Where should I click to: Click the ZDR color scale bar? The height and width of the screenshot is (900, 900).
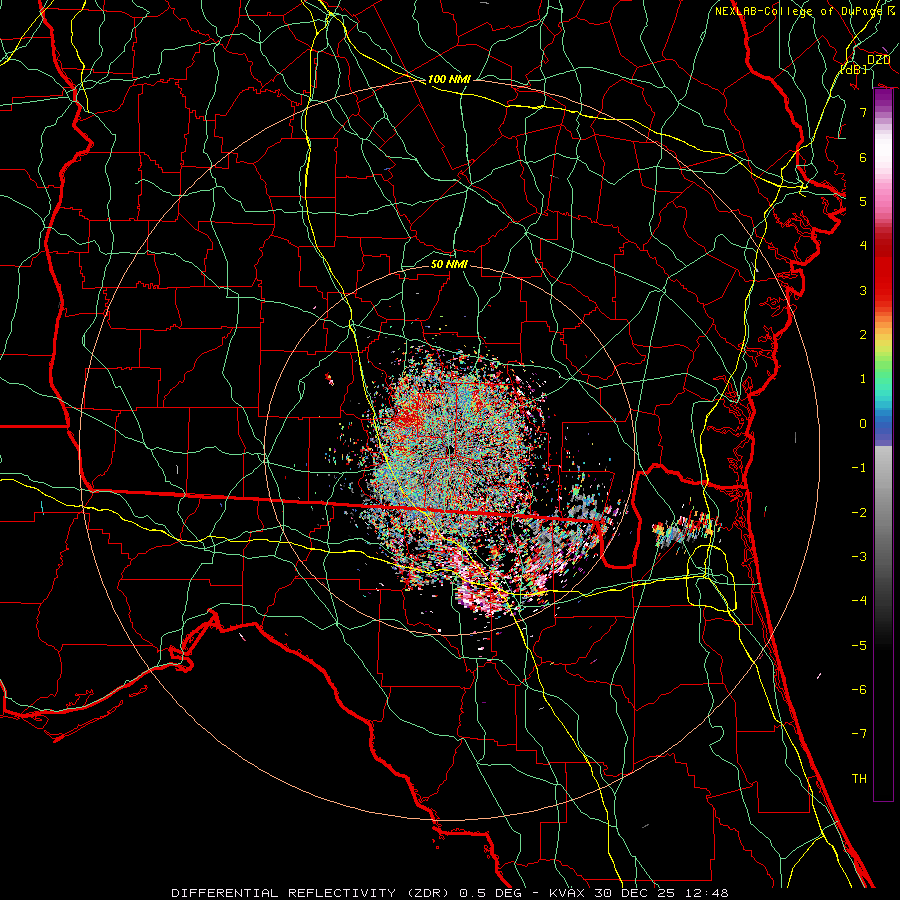(x=883, y=444)
